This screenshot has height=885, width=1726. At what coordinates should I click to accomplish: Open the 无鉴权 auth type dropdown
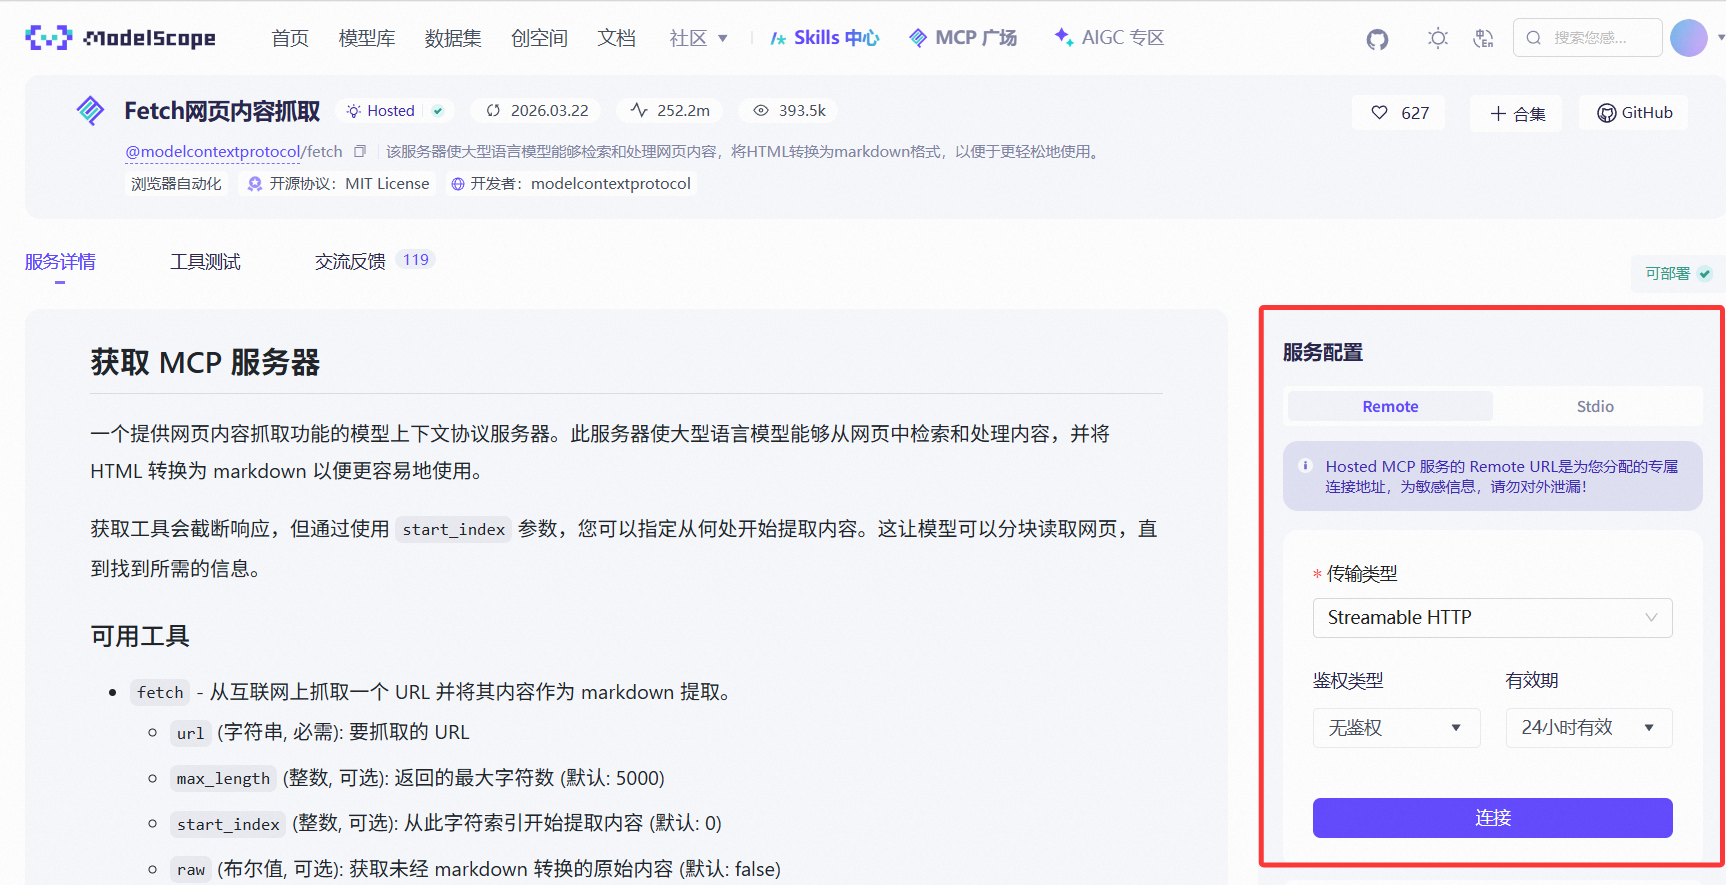click(1395, 728)
